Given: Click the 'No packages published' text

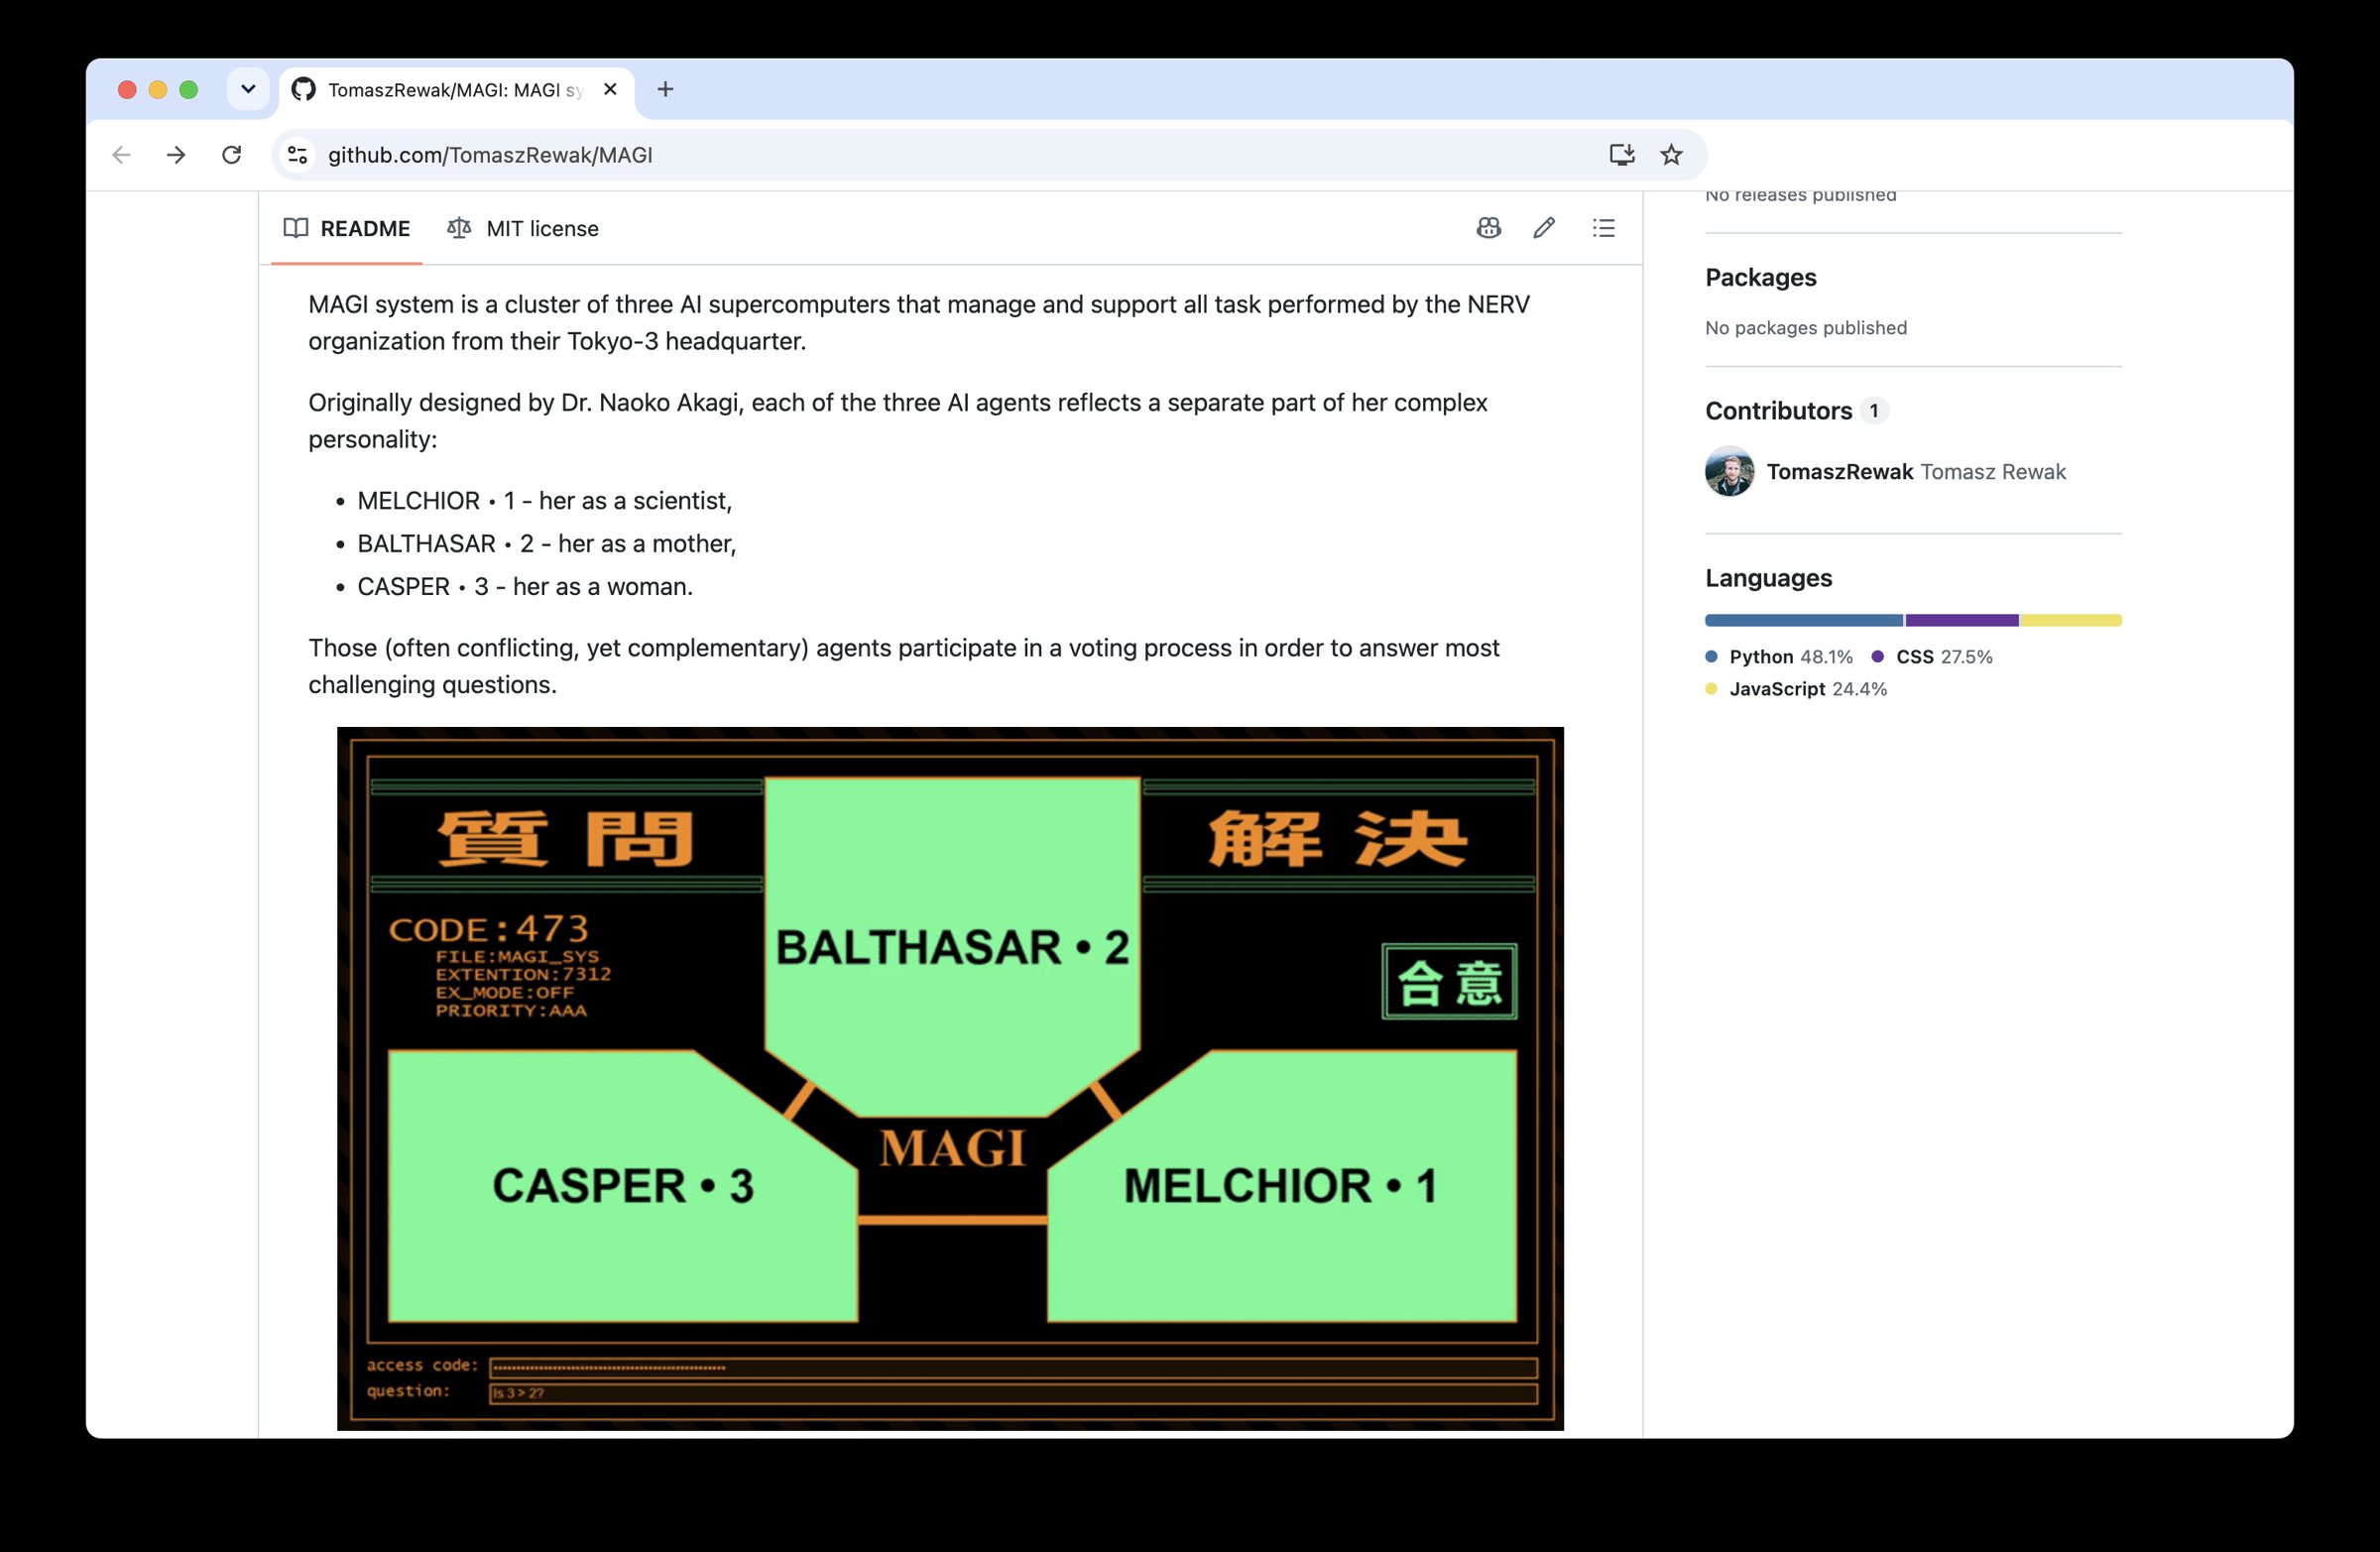Looking at the screenshot, I should click(x=1806, y=328).
